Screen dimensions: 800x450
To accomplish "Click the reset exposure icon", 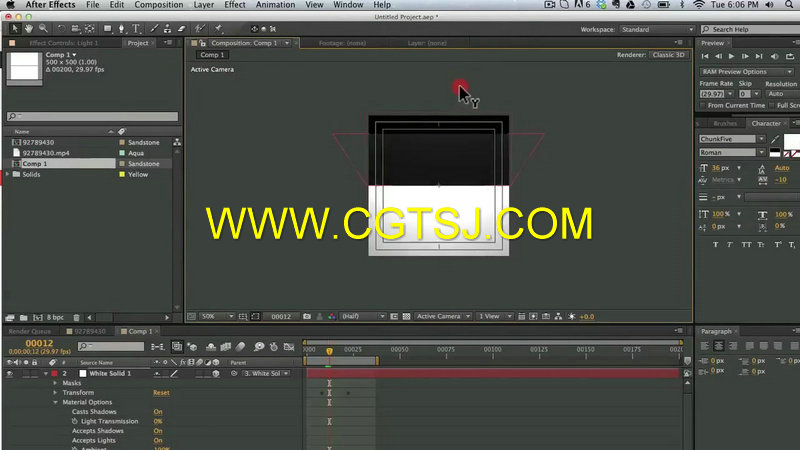I will coord(571,316).
